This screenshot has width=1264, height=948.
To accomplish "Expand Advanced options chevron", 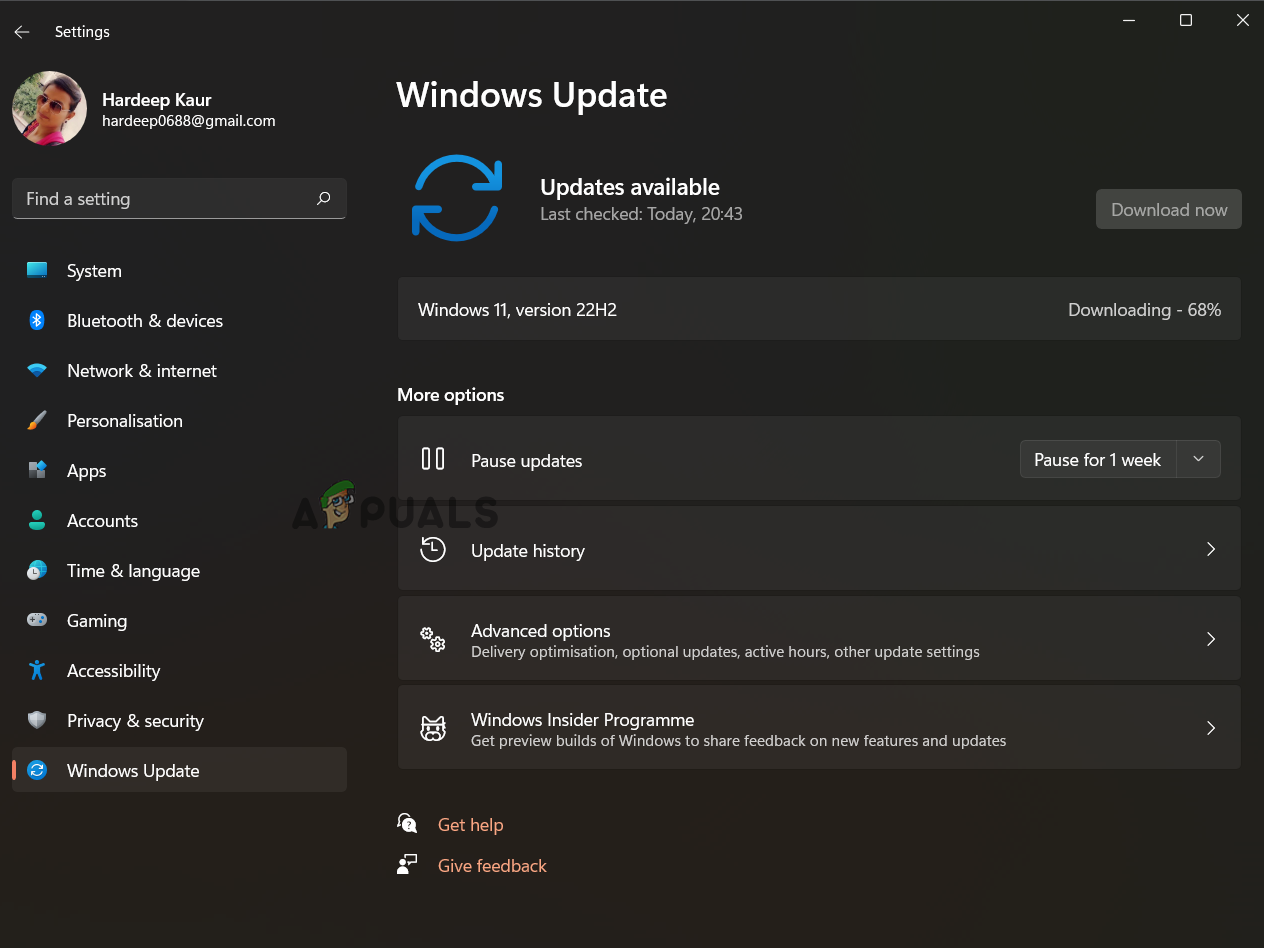I will [1211, 639].
